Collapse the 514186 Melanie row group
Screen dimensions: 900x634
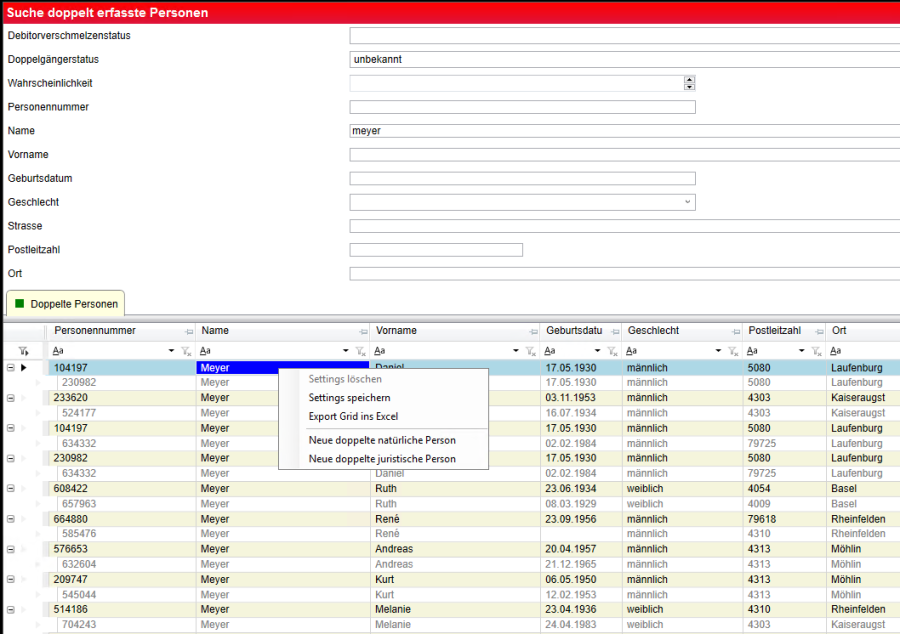10,610
